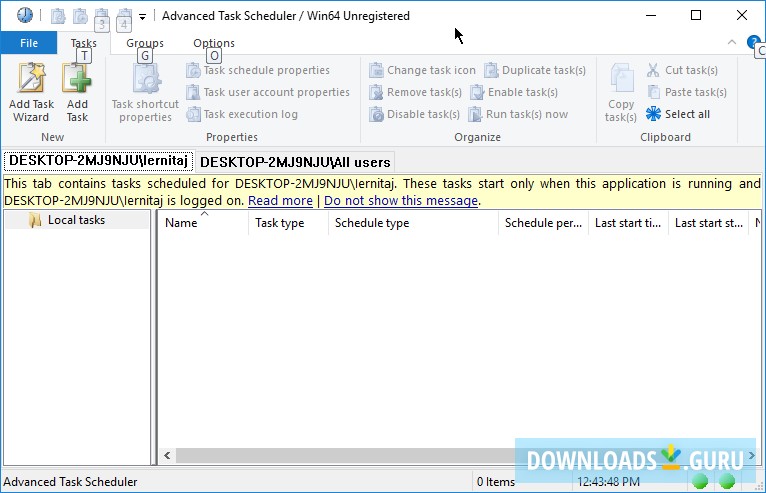
Task: Click the right green status indicator
Action: pyautogui.click(x=727, y=482)
